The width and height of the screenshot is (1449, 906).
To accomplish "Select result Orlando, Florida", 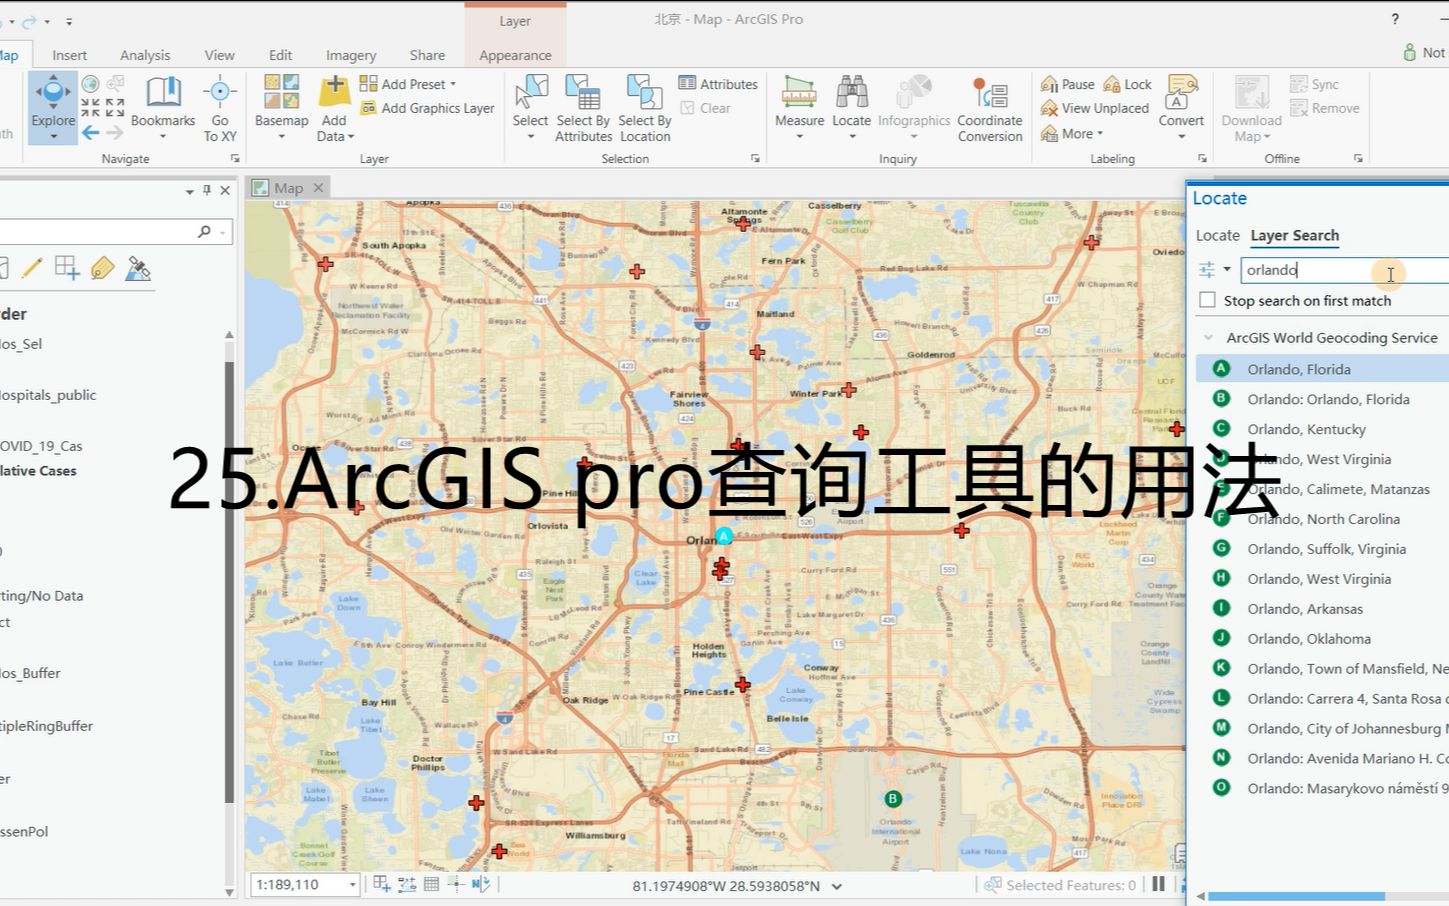I will click(1298, 369).
